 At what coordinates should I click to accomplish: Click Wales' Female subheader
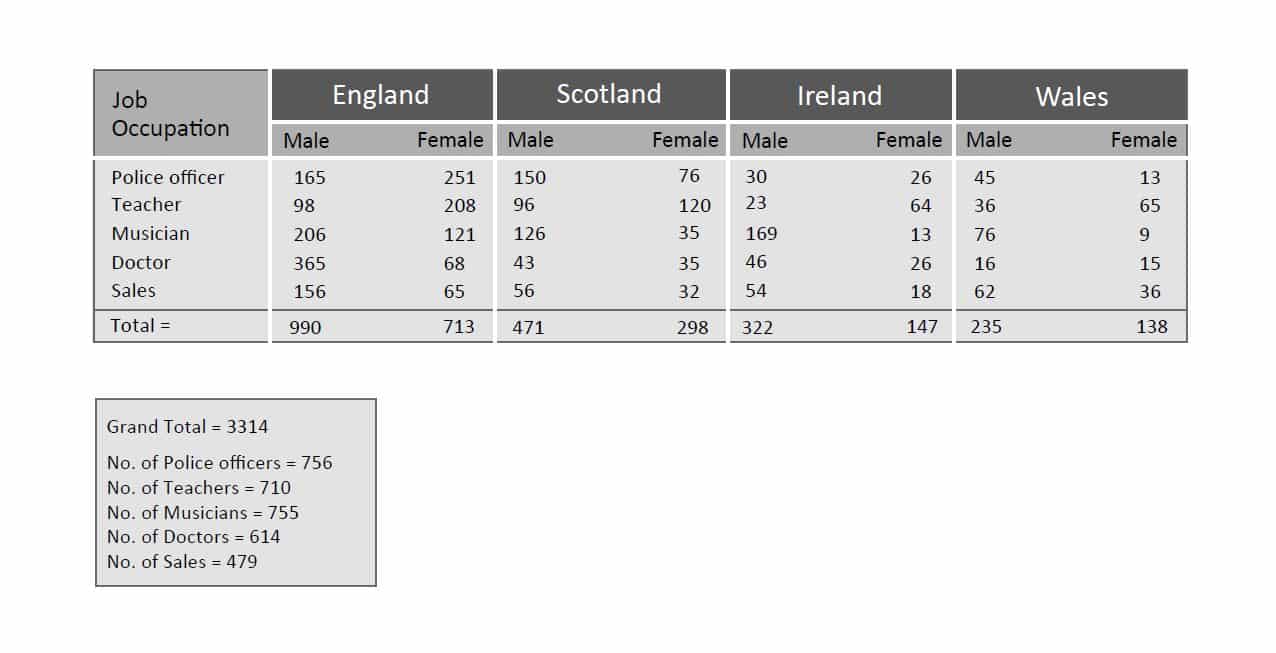pyautogui.click(x=1143, y=141)
